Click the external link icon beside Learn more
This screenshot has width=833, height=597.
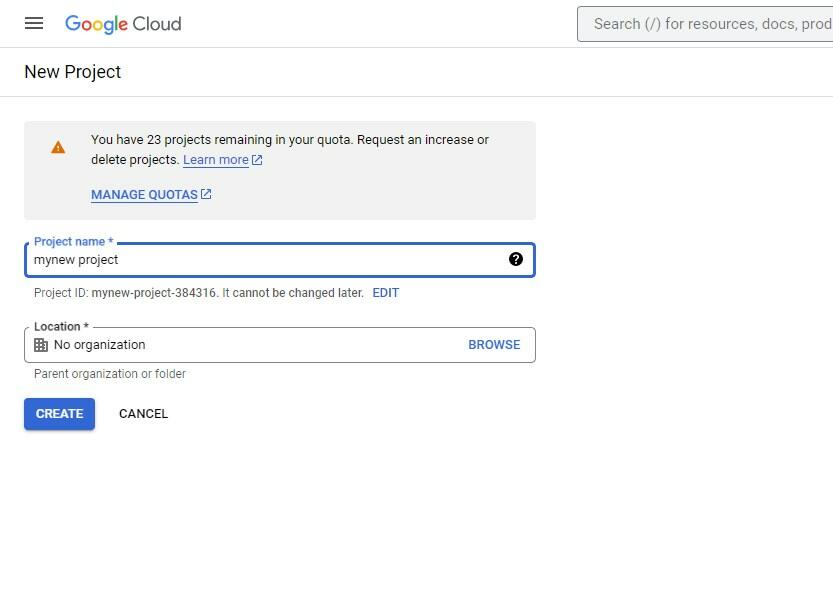pos(256,158)
